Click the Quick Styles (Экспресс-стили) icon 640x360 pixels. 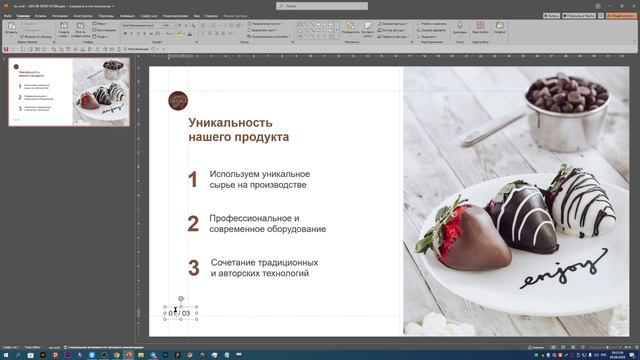pyautogui.click(x=368, y=29)
